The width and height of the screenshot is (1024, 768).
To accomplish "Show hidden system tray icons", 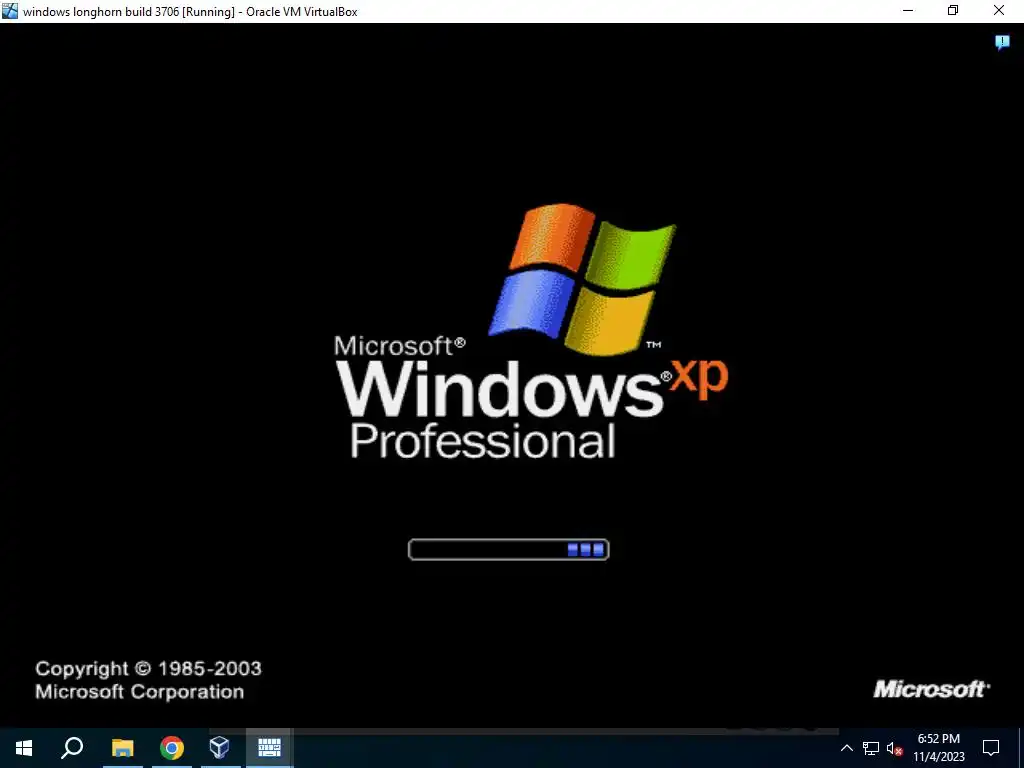I will click(x=846, y=748).
